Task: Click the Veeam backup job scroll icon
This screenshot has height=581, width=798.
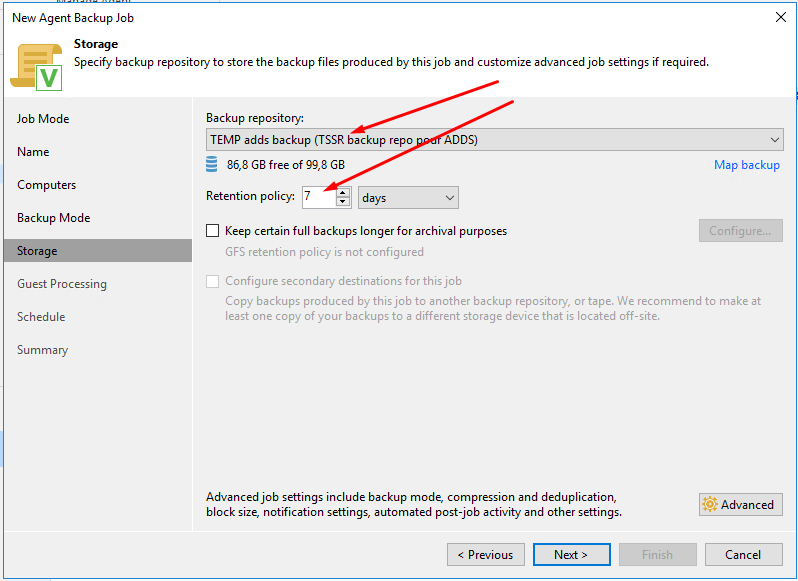Action: pos(37,67)
